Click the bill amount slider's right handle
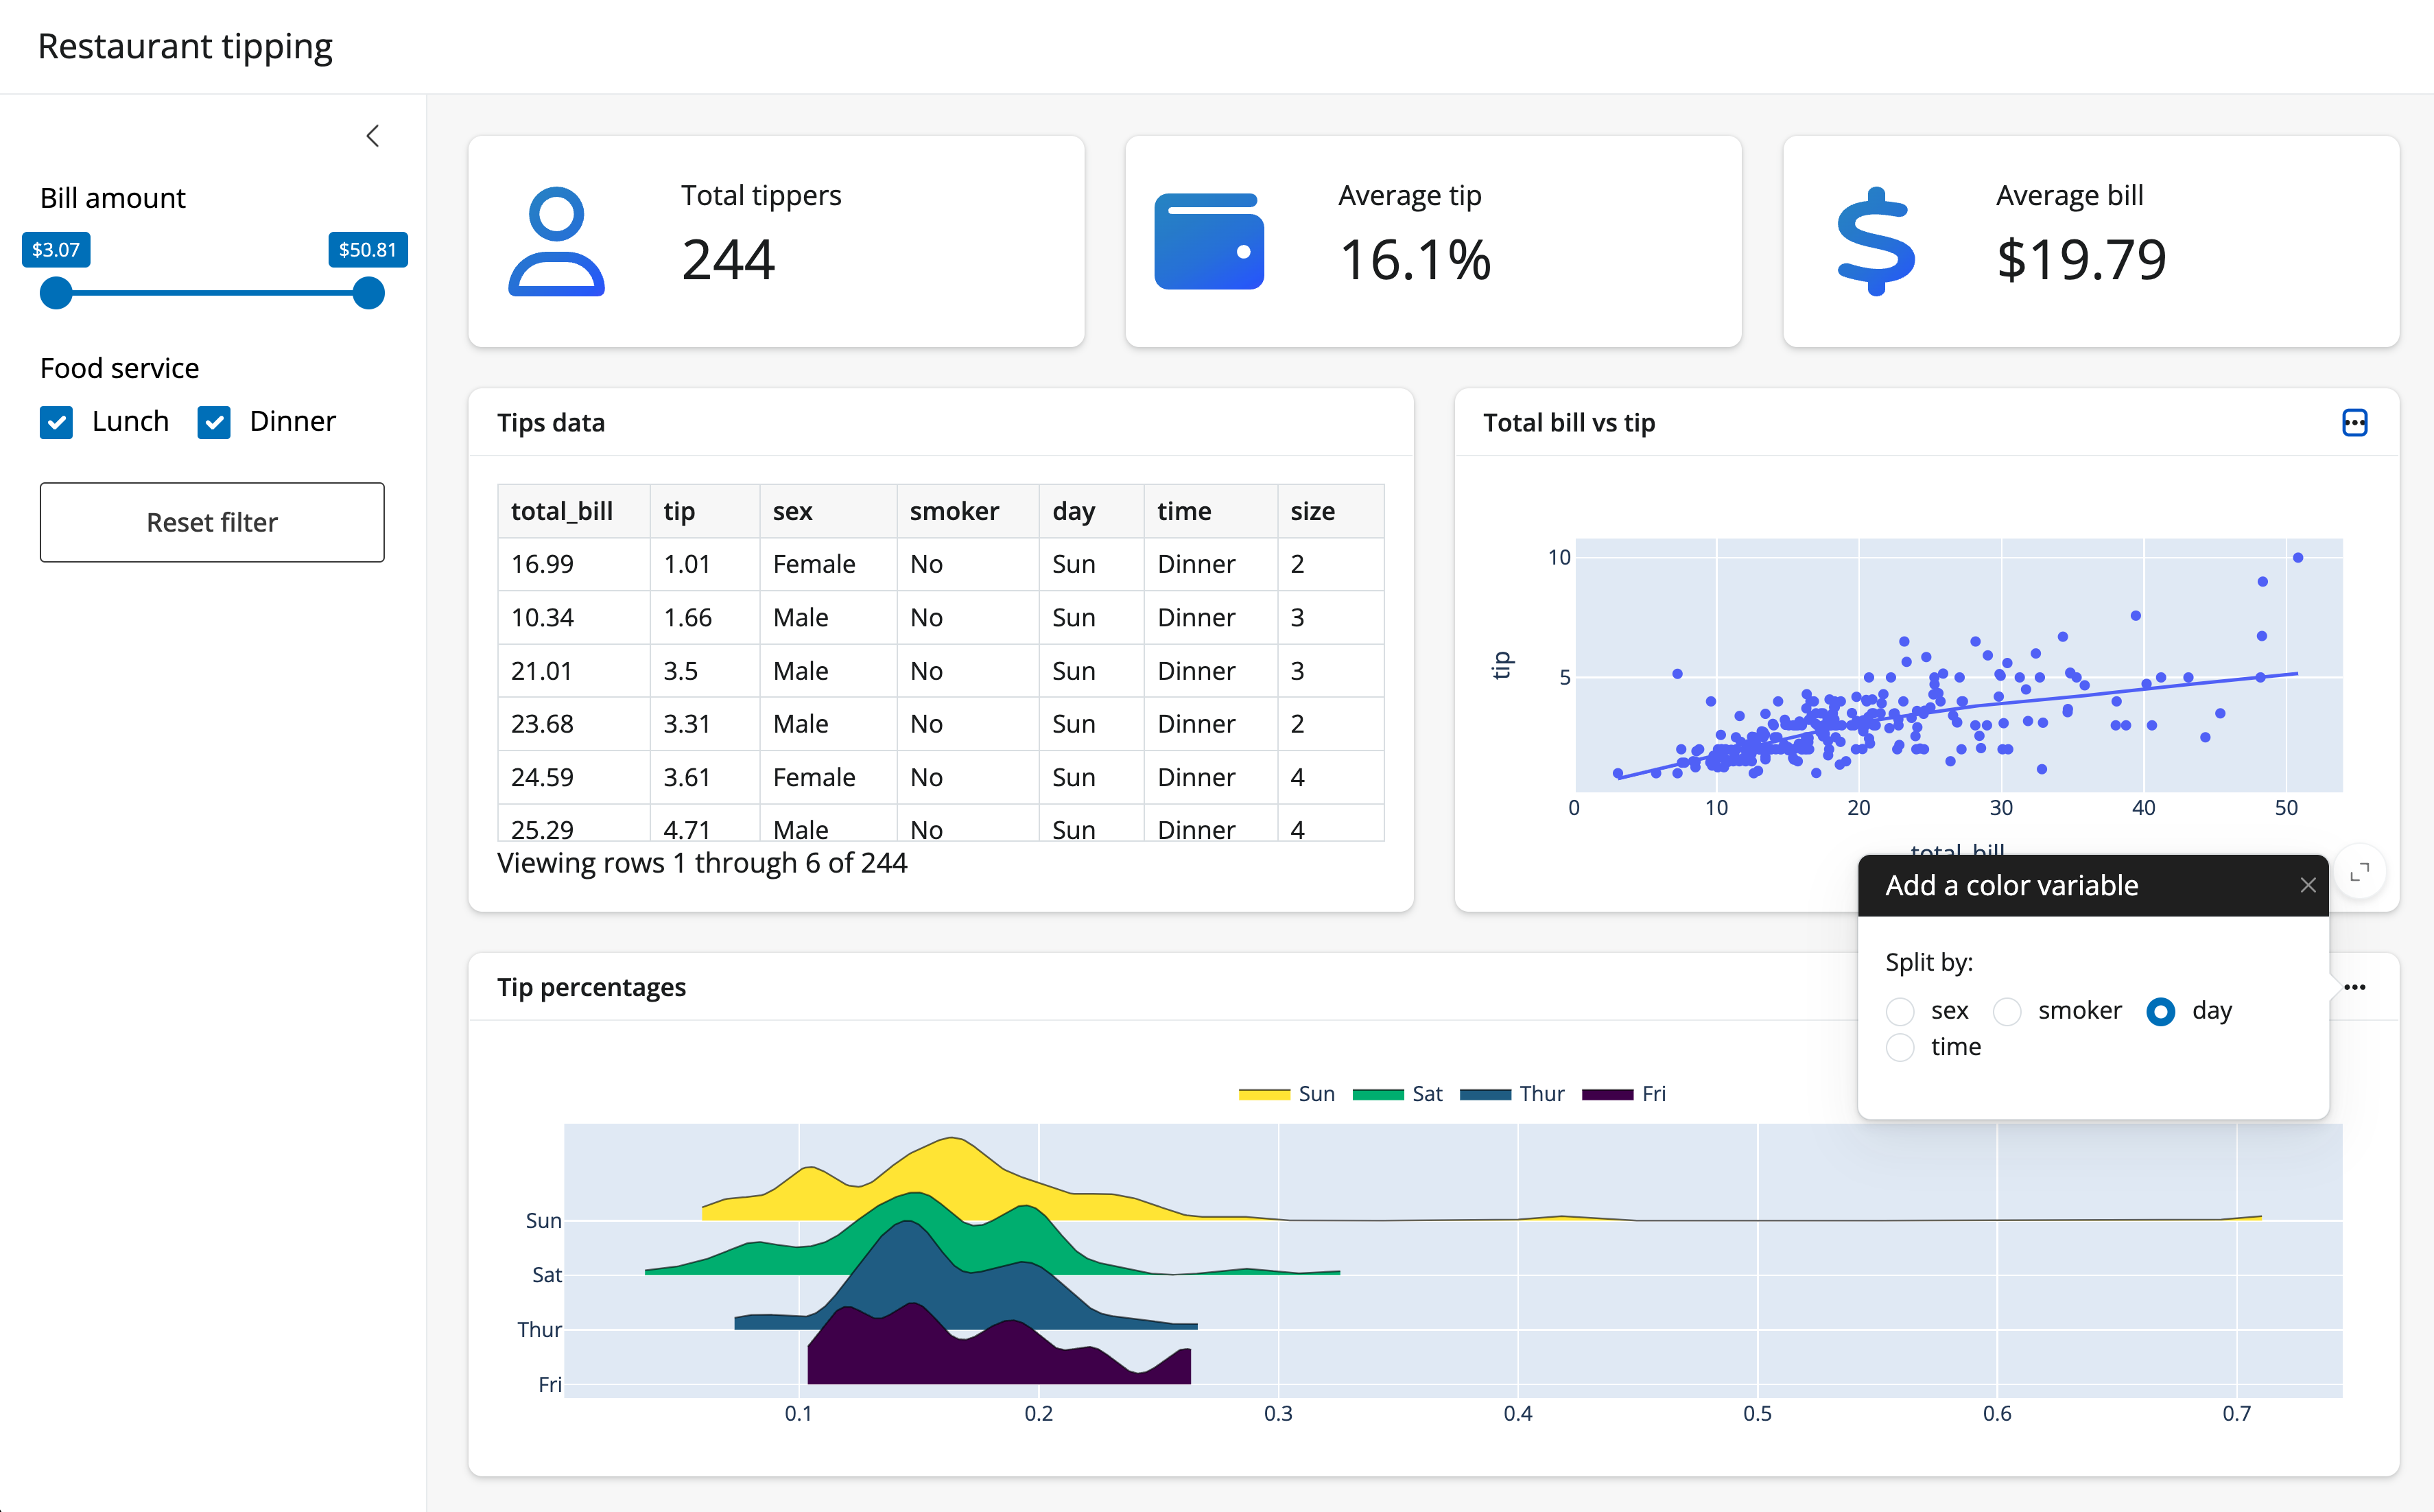 point(369,293)
